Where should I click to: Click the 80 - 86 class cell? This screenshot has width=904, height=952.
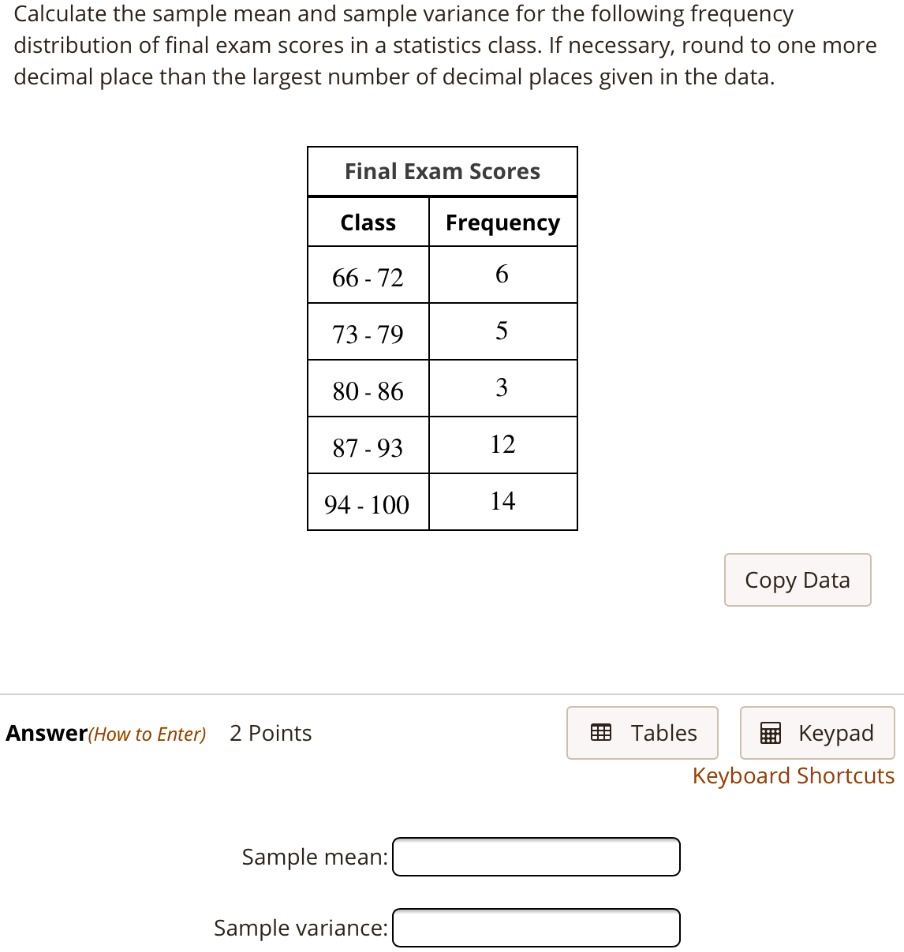click(368, 391)
